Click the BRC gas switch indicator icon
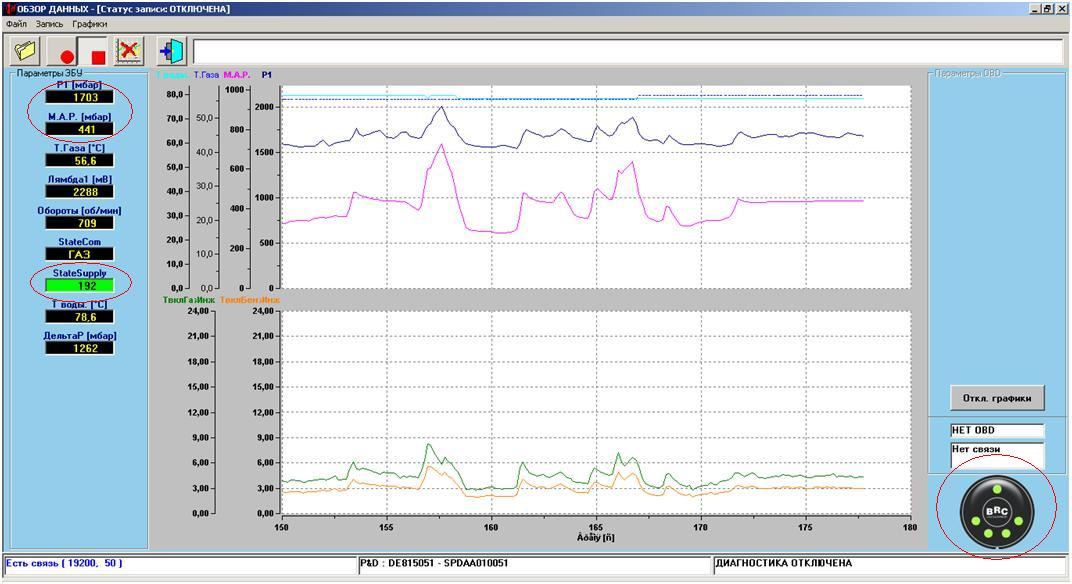 pos(996,512)
